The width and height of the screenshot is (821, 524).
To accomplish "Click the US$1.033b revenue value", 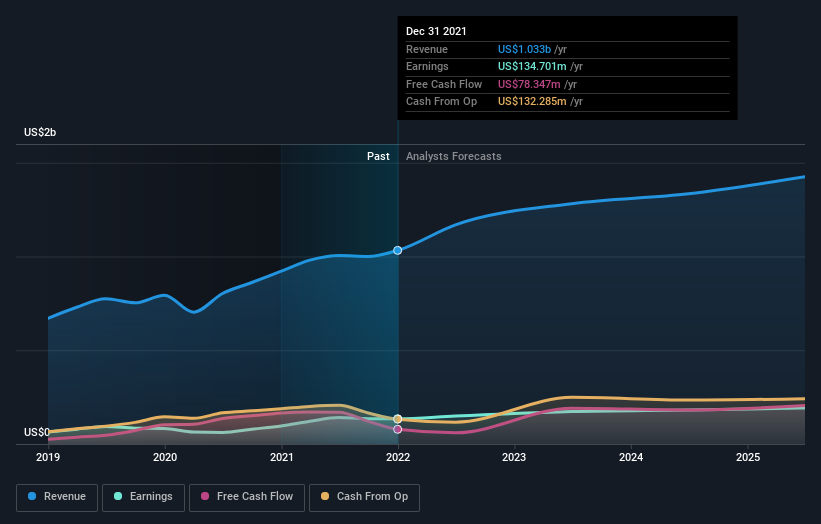I will click(524, 49).
